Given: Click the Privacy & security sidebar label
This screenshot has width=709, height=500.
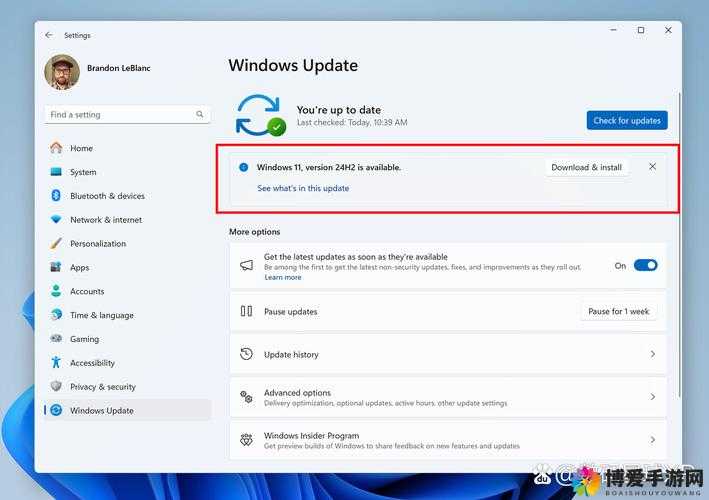Looking at the screenshot, I should [103, 387].
